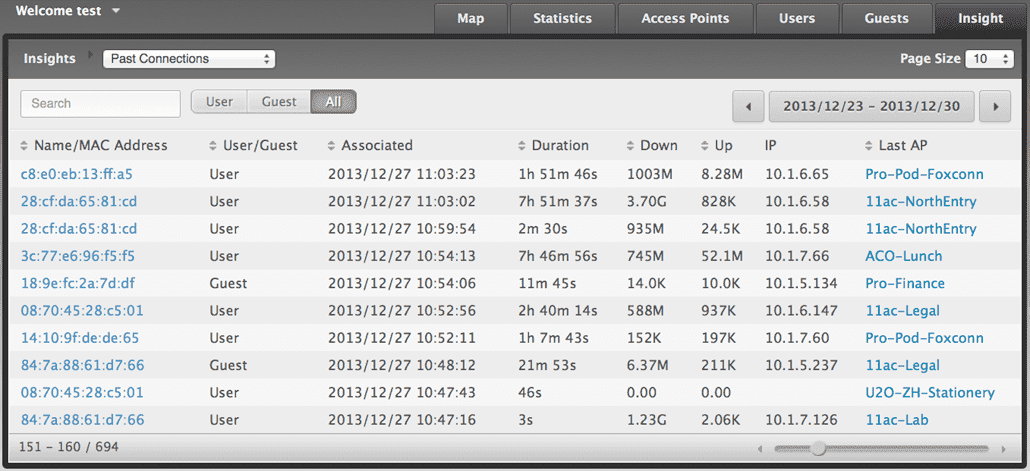This screenshot has width=1030, height=471.
Task: Switch to the Statistics tab
Action: (x=561, y=18)
